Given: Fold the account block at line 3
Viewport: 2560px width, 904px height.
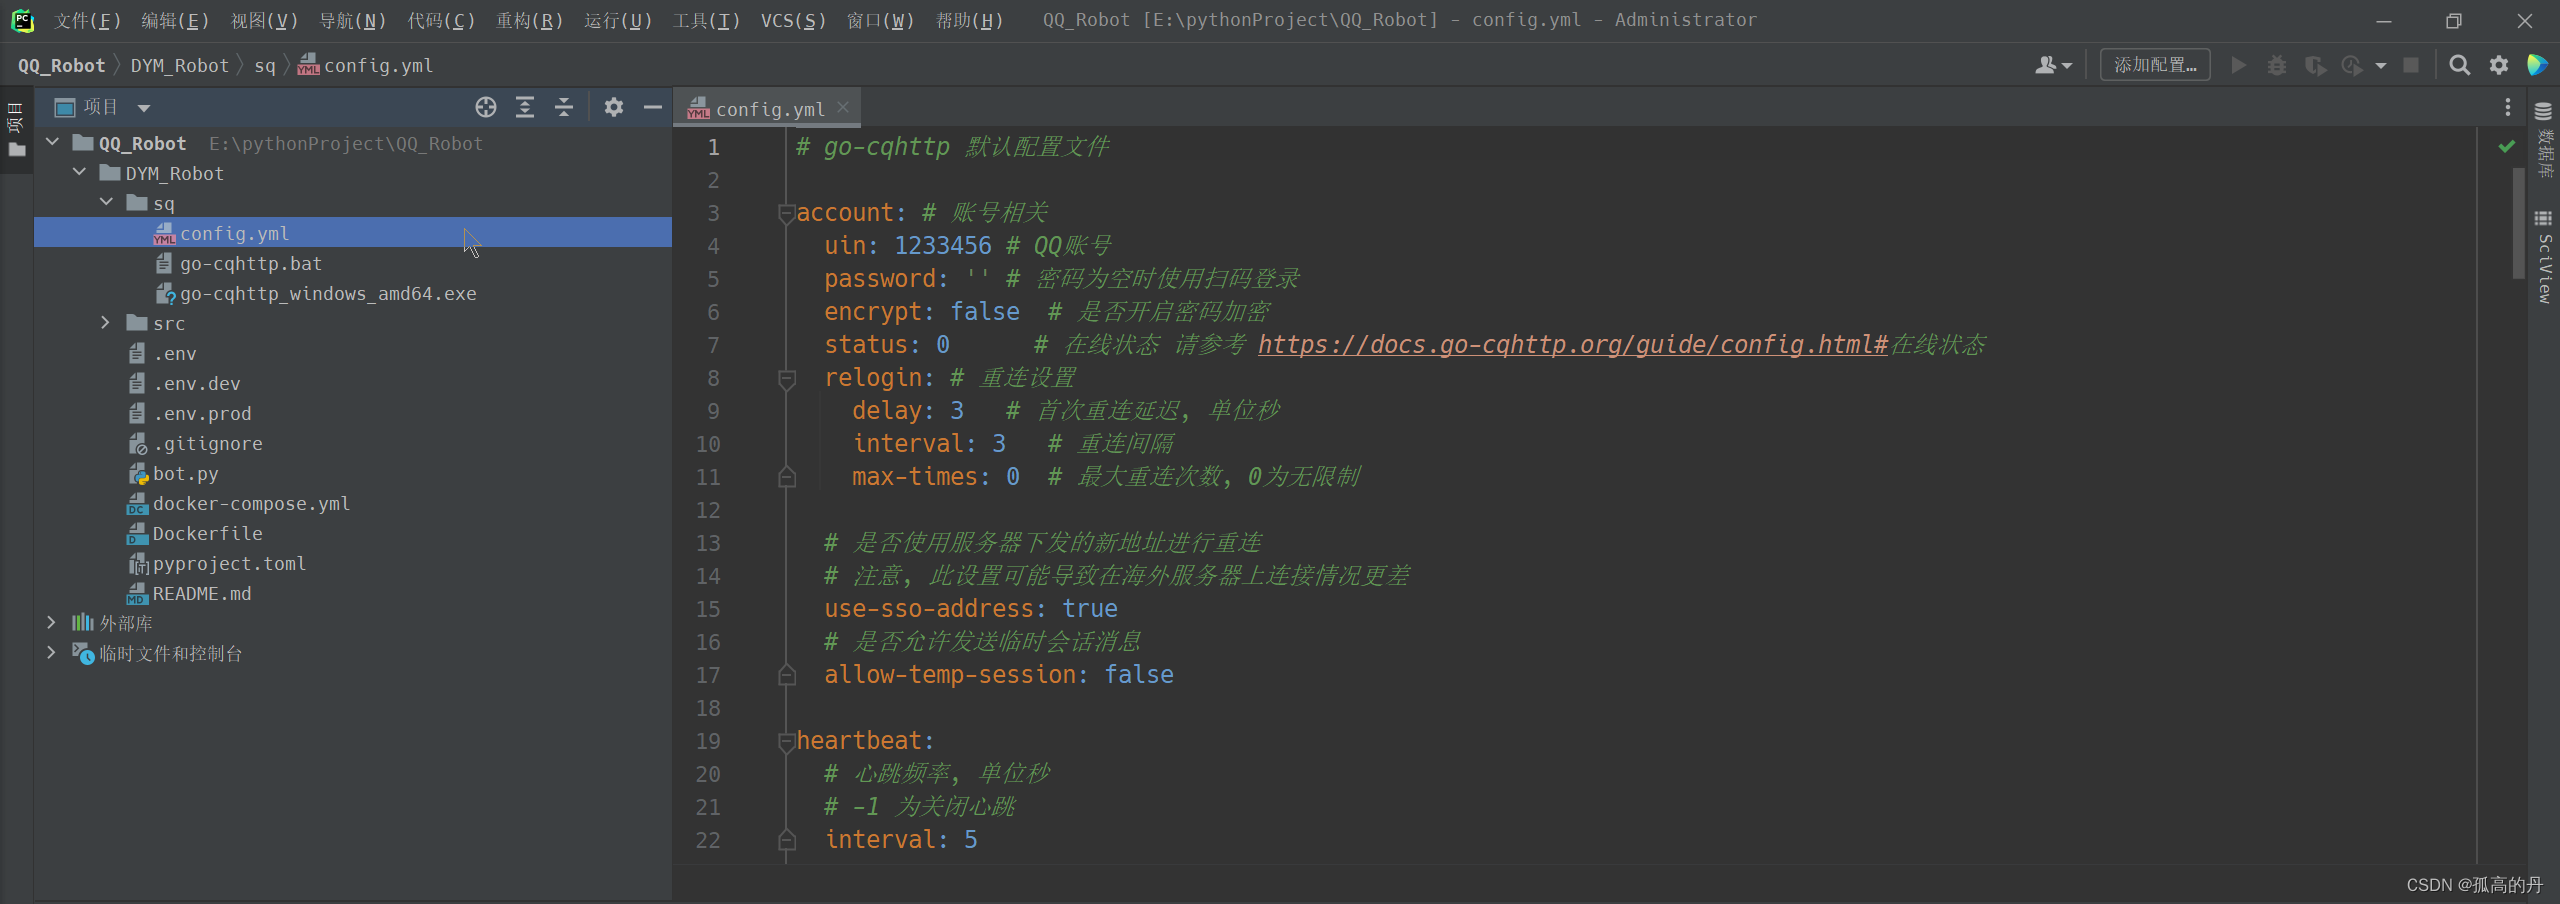Looking at the screenshot, I should 787,213.
